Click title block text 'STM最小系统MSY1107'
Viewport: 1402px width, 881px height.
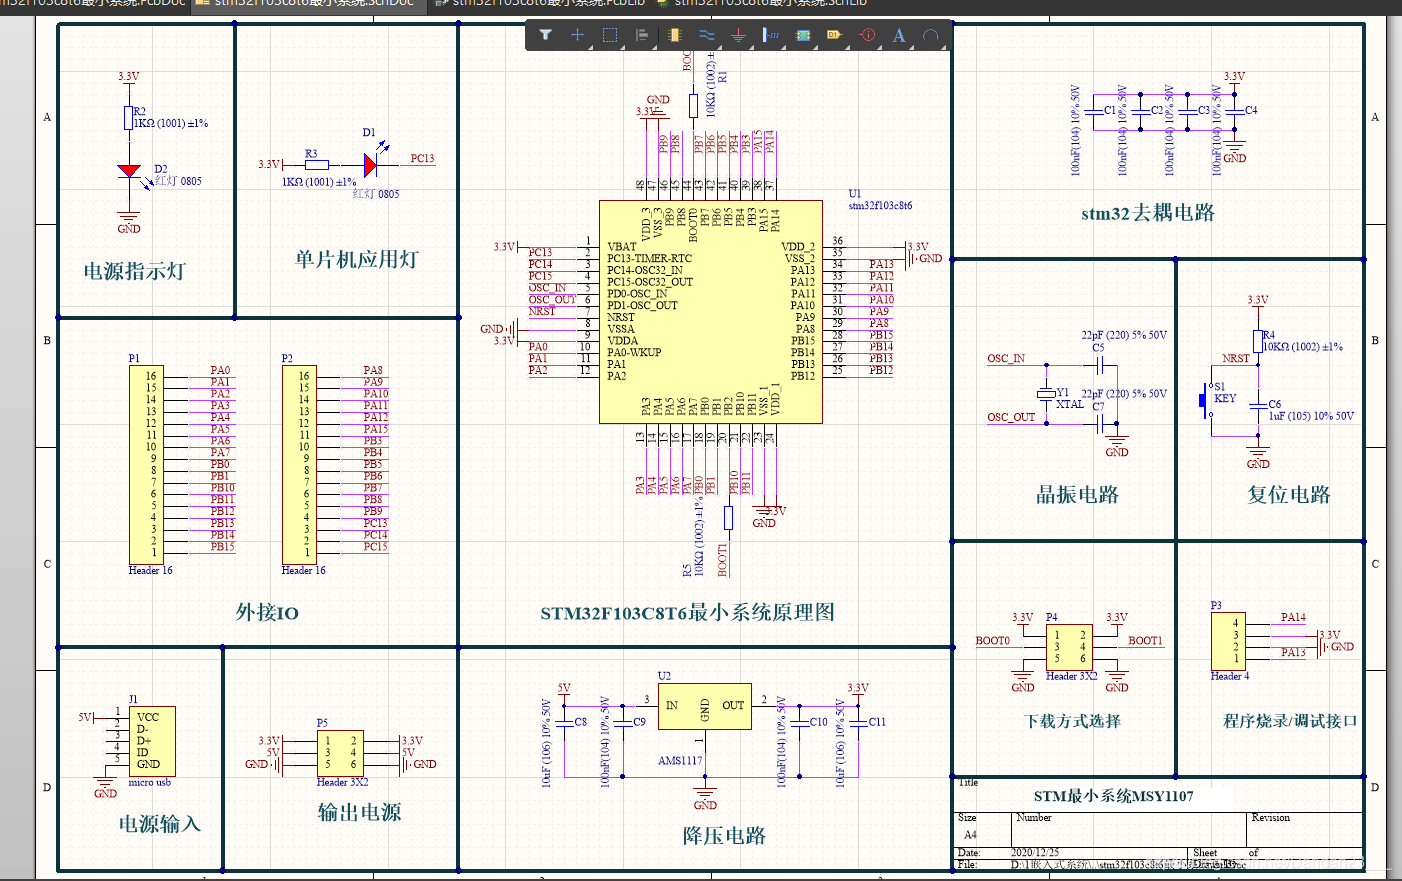[1113, 796]
